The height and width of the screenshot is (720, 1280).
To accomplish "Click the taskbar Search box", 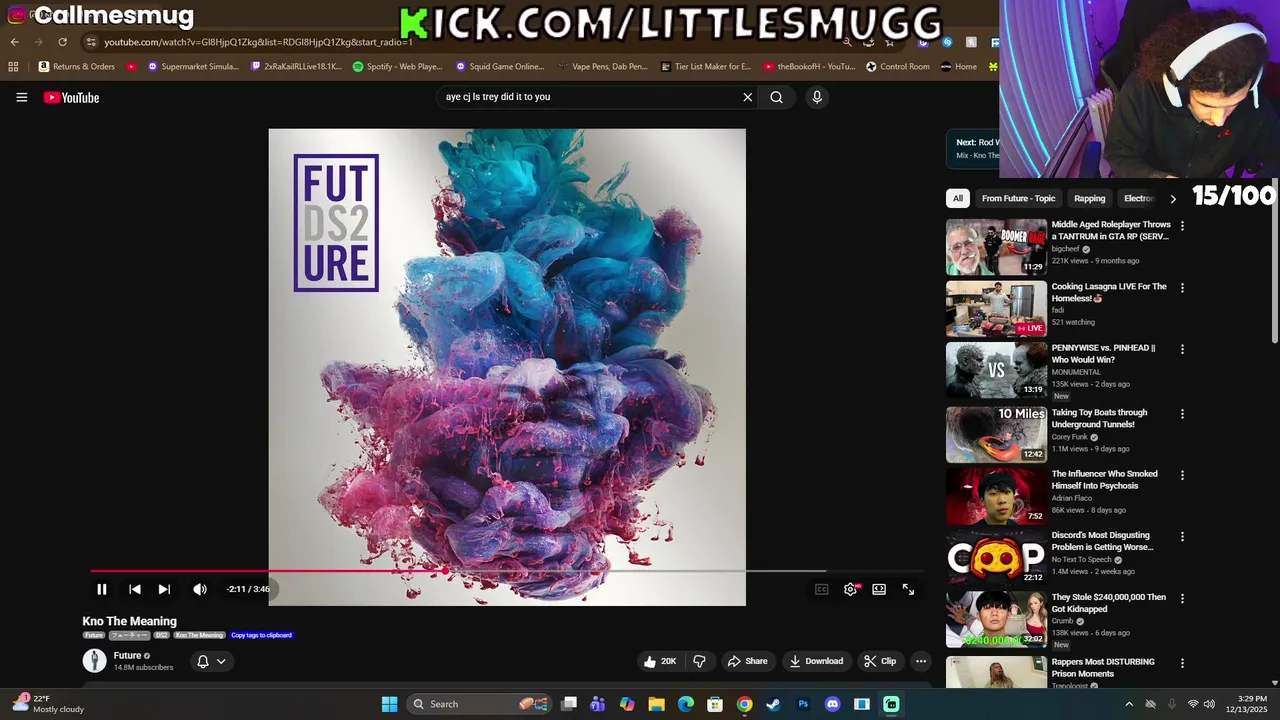I will click(x=480, y=704).
